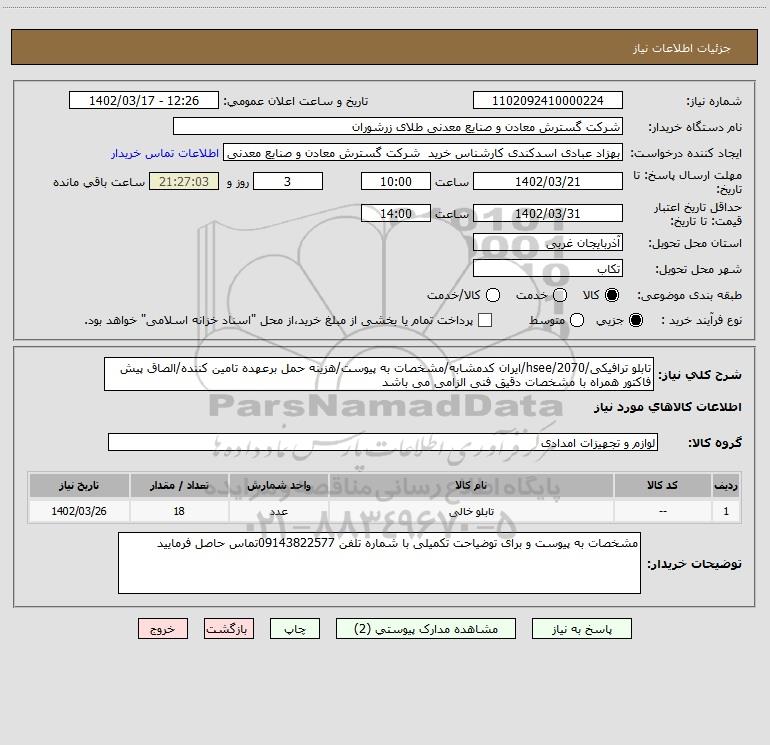Select the کالا radio button

pyautogui.click(x=612, y=295)
